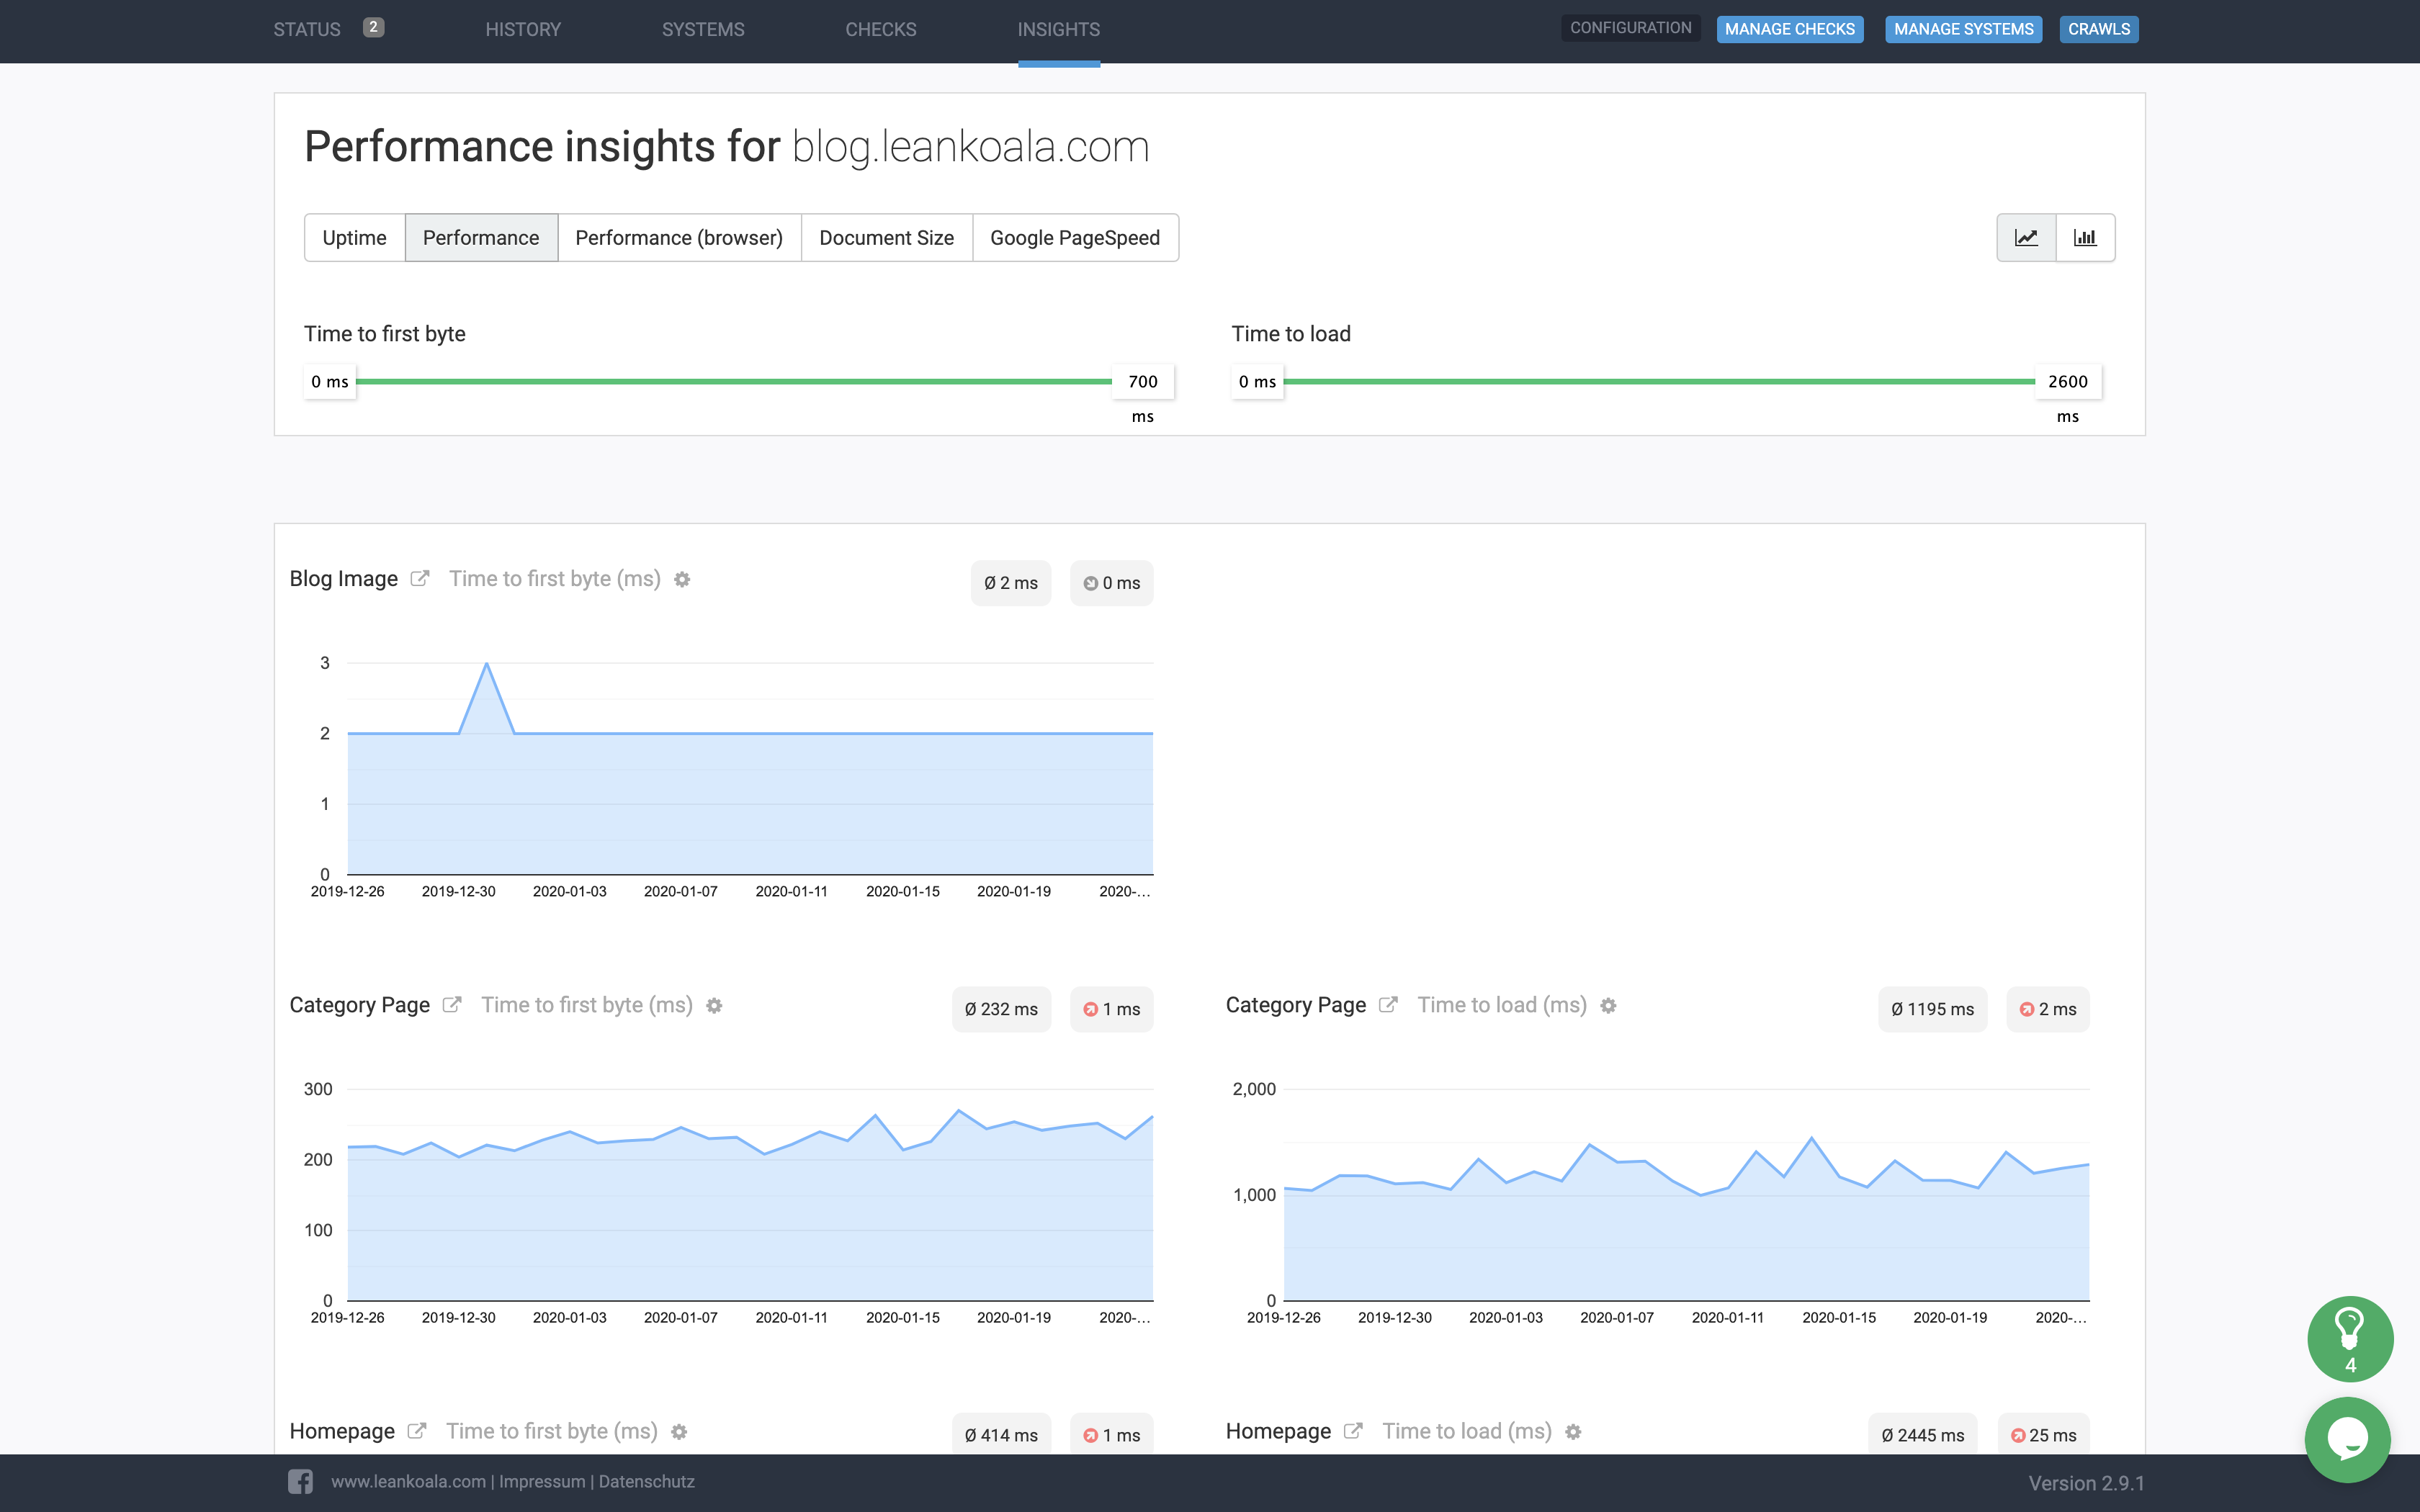The height and width of the screenshot is (1512, 2420).
Task: Click the 0 ms Blog Image deviation badge
Action: [x=1112, y=583]
